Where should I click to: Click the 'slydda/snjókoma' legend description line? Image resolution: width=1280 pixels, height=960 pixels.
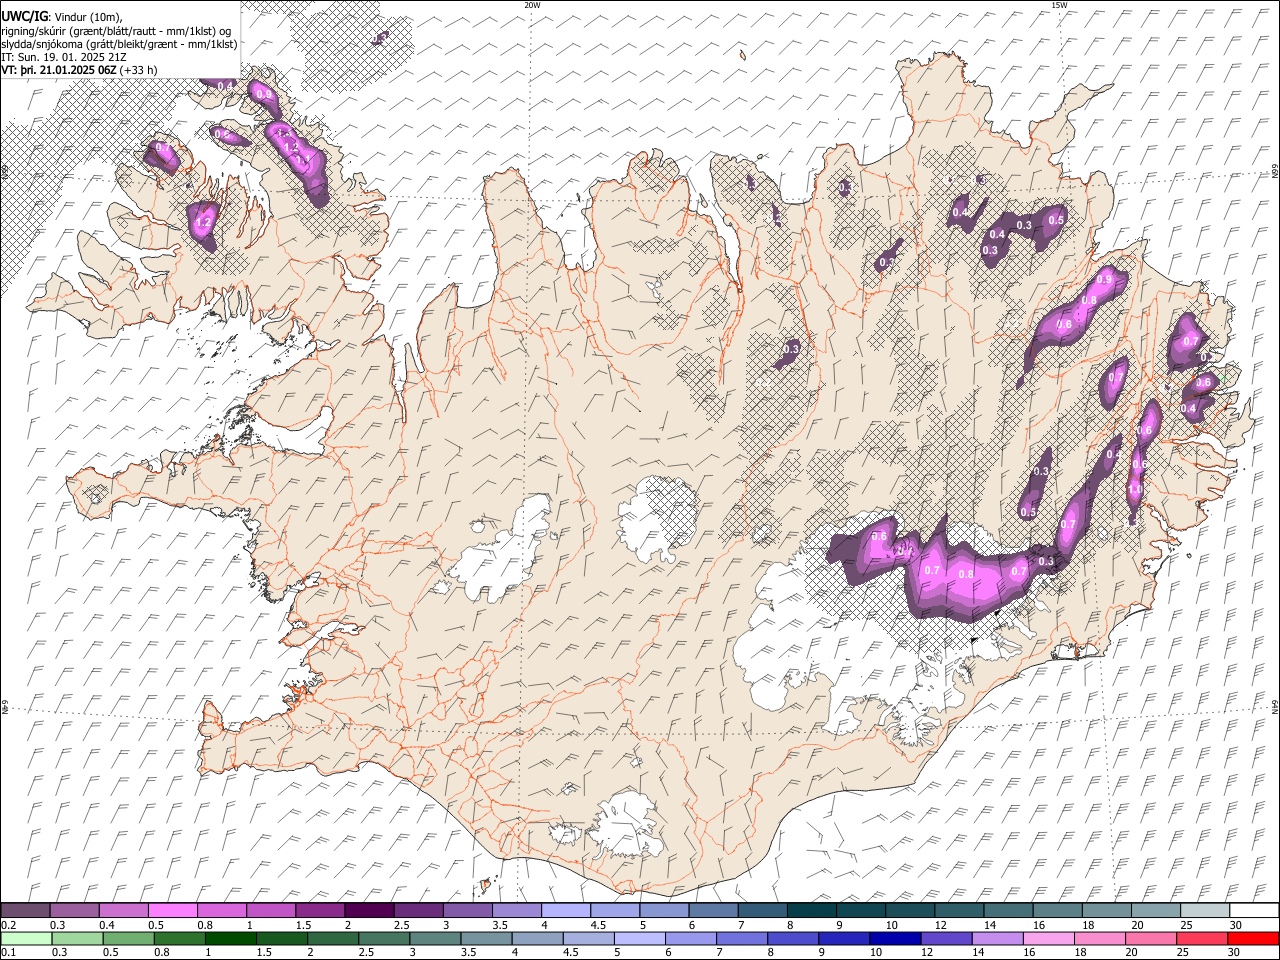pyautogui.click(x=120, y=43)
